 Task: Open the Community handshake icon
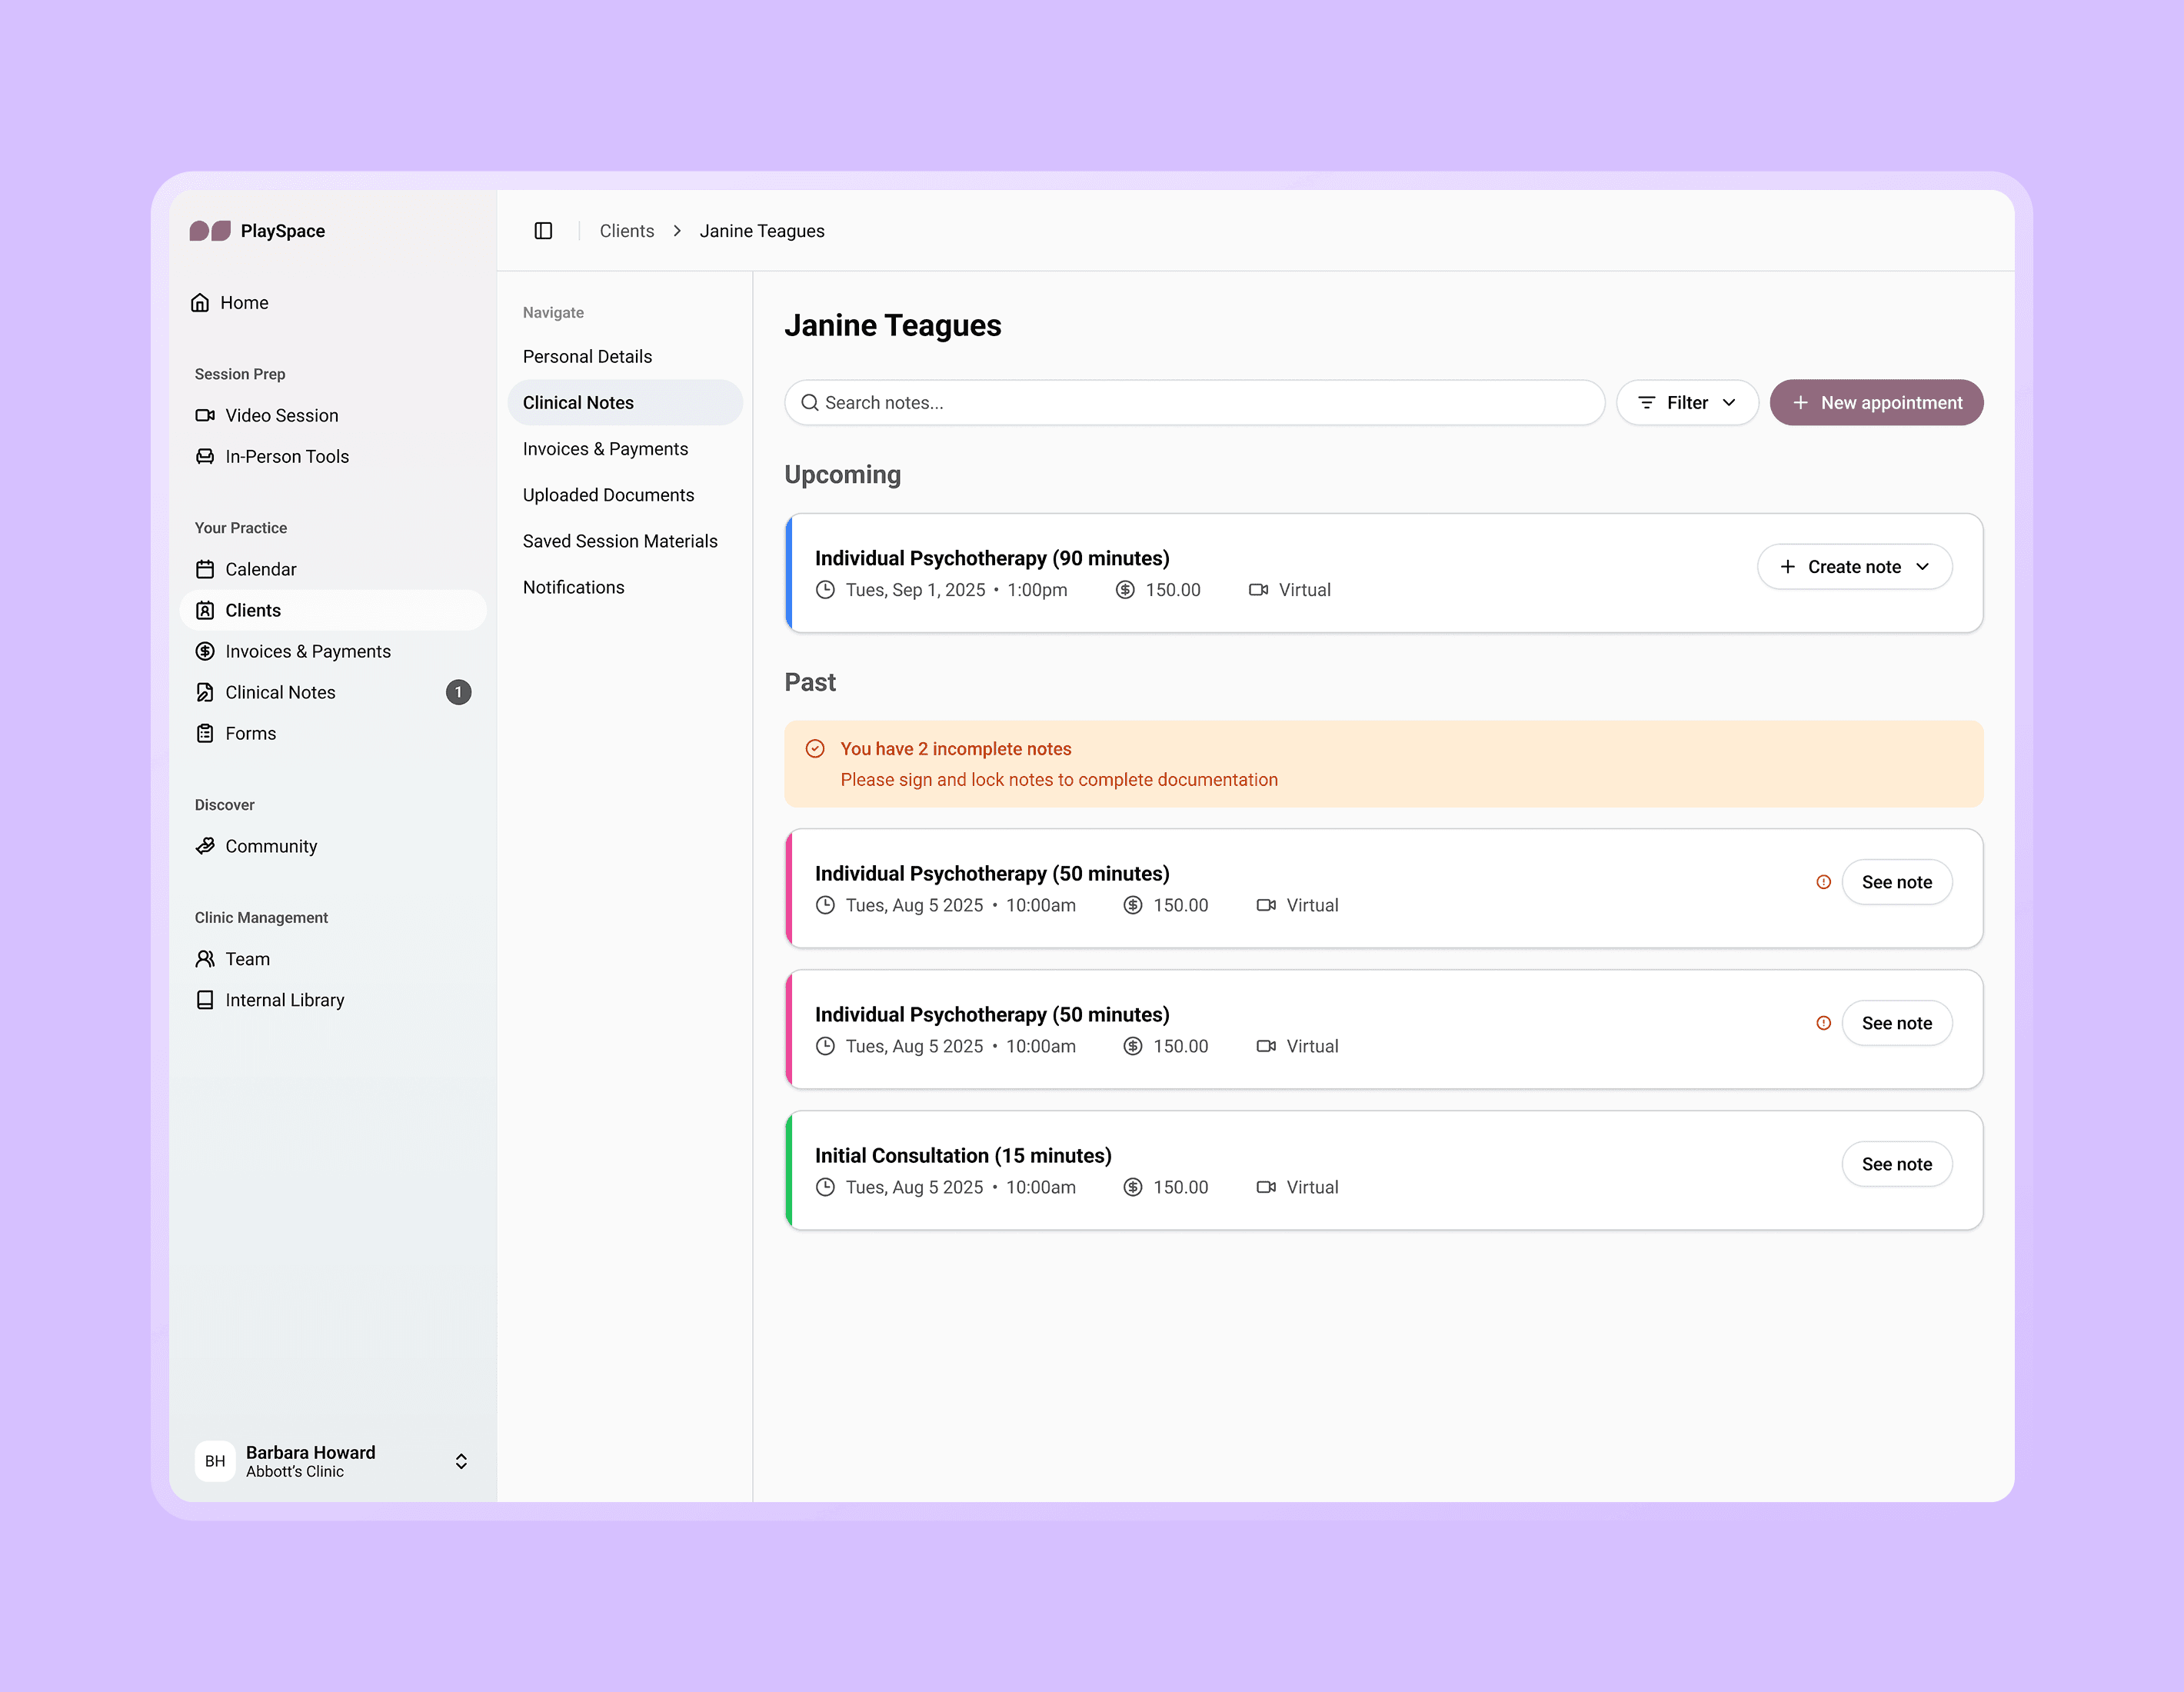point(205,846)
